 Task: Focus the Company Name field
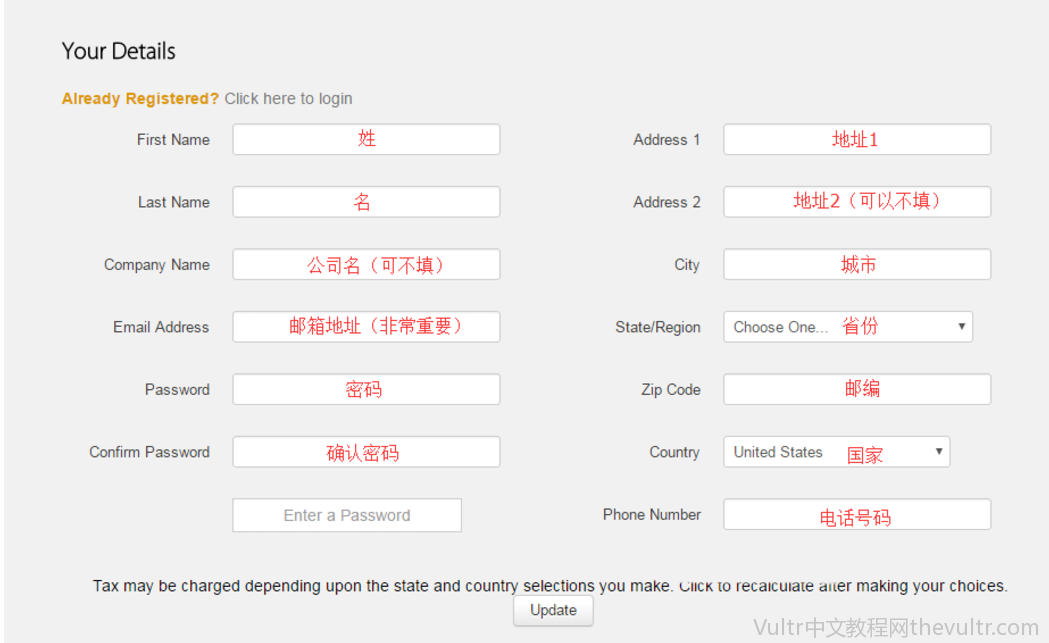[x=366, y=265]
